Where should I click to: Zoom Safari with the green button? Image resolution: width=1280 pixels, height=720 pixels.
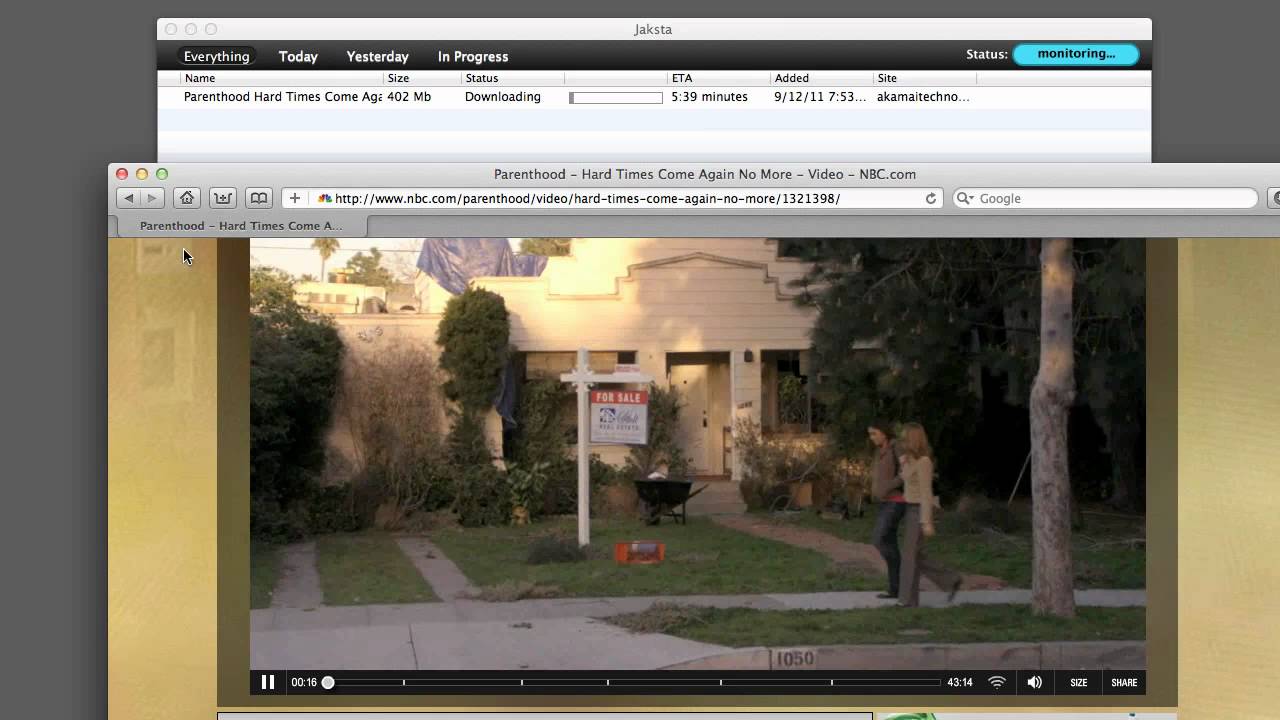click(x=162, y=174)
